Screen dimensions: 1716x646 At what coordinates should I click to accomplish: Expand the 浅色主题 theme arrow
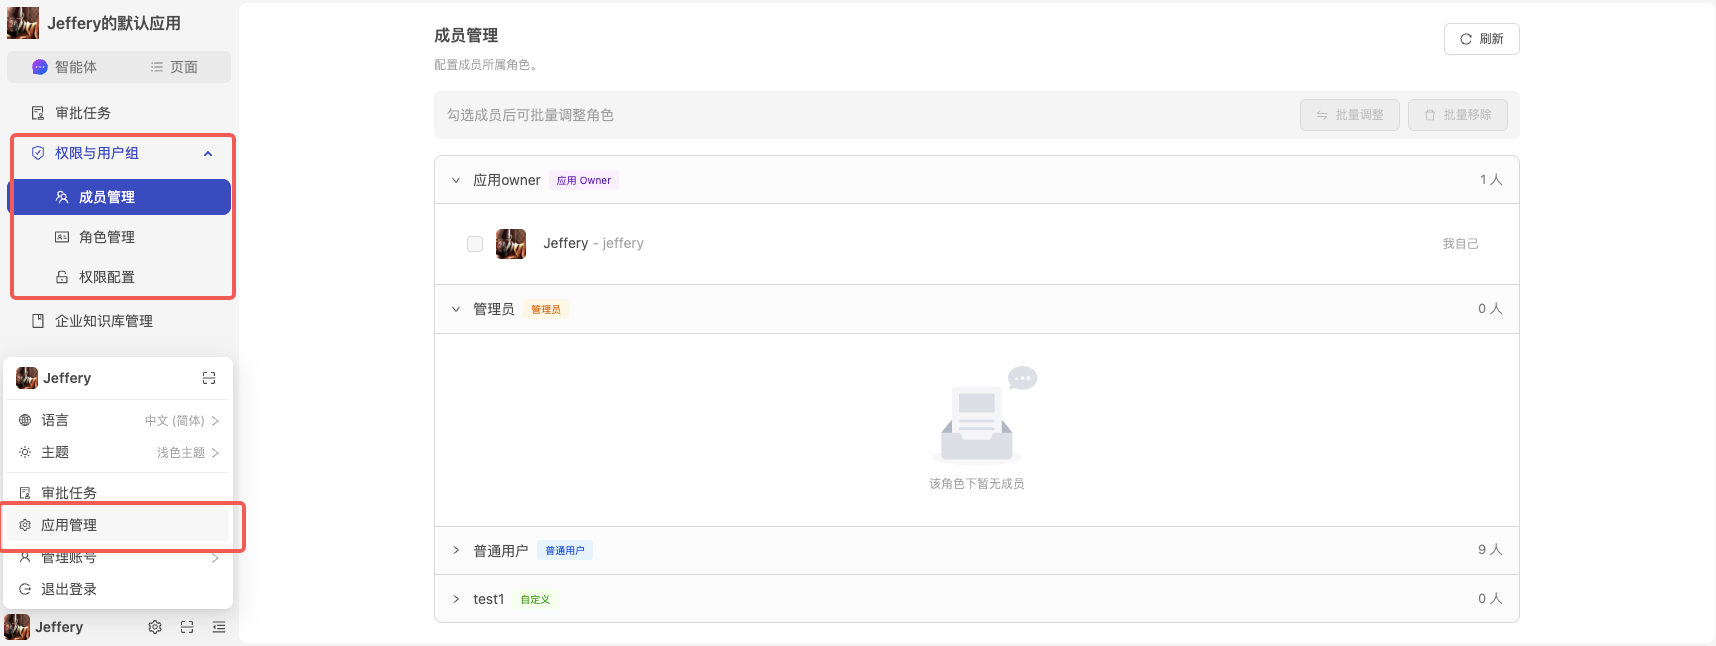click(215, 453)
